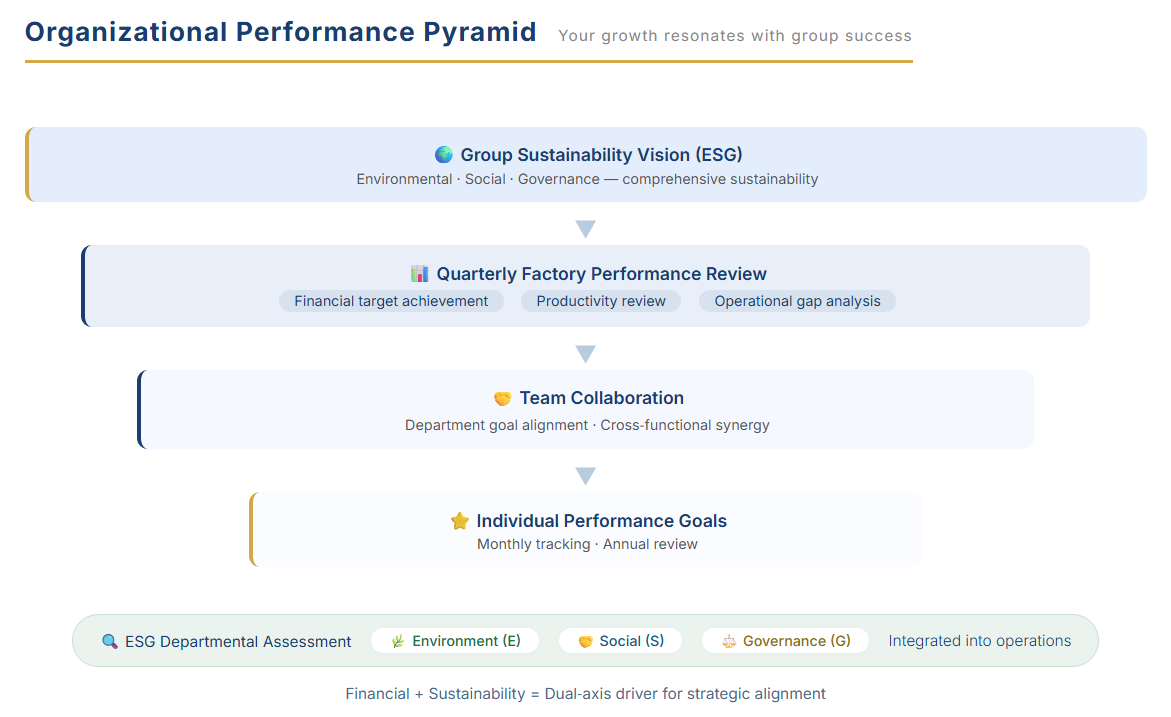Click the handshake icon in the Social pill
The height and width of the screenshot is (717, 1171).
click(x=586, y=641)
